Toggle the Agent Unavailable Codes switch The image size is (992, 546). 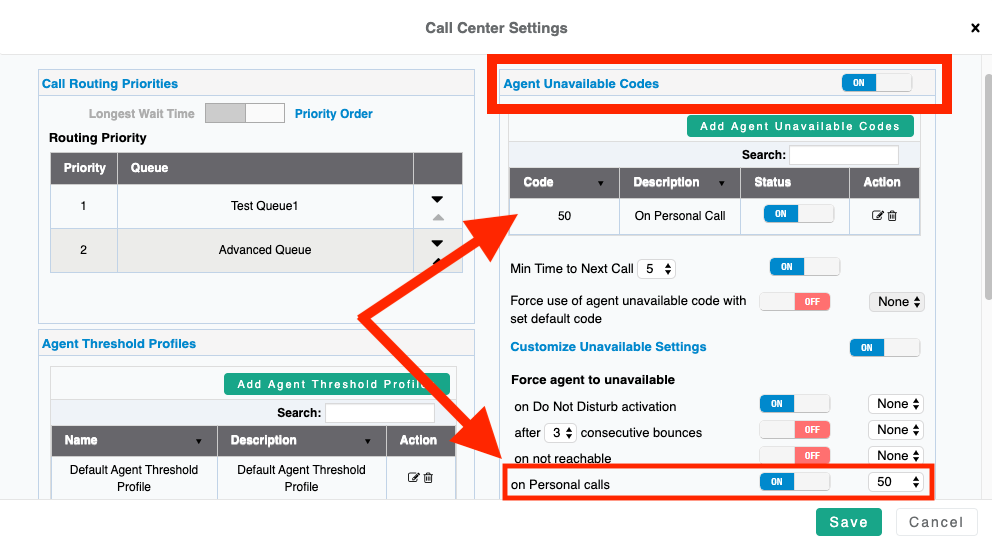coord(876,83)
